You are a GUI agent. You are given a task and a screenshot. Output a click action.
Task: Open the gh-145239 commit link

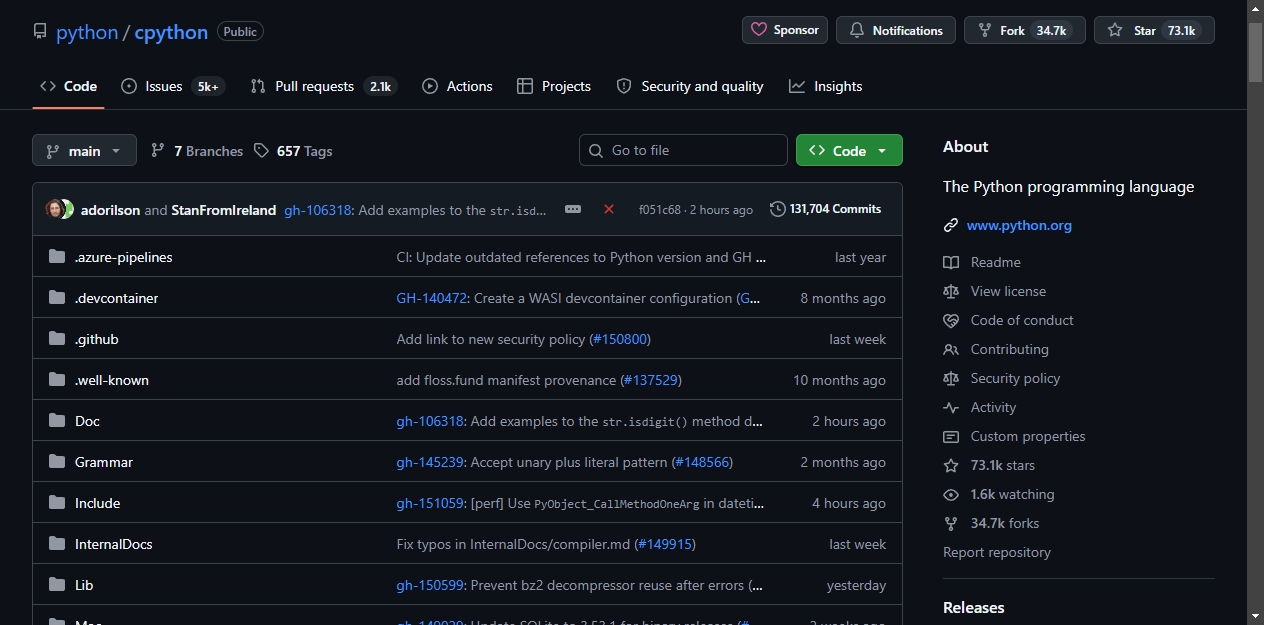click(x=430, y=462)
